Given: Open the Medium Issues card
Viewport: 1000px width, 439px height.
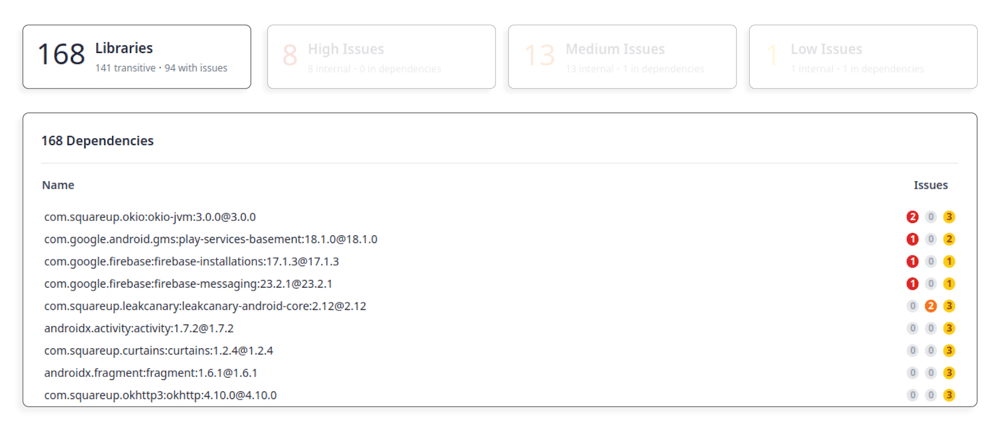Looking at the screenshot, I should point(622,57).
